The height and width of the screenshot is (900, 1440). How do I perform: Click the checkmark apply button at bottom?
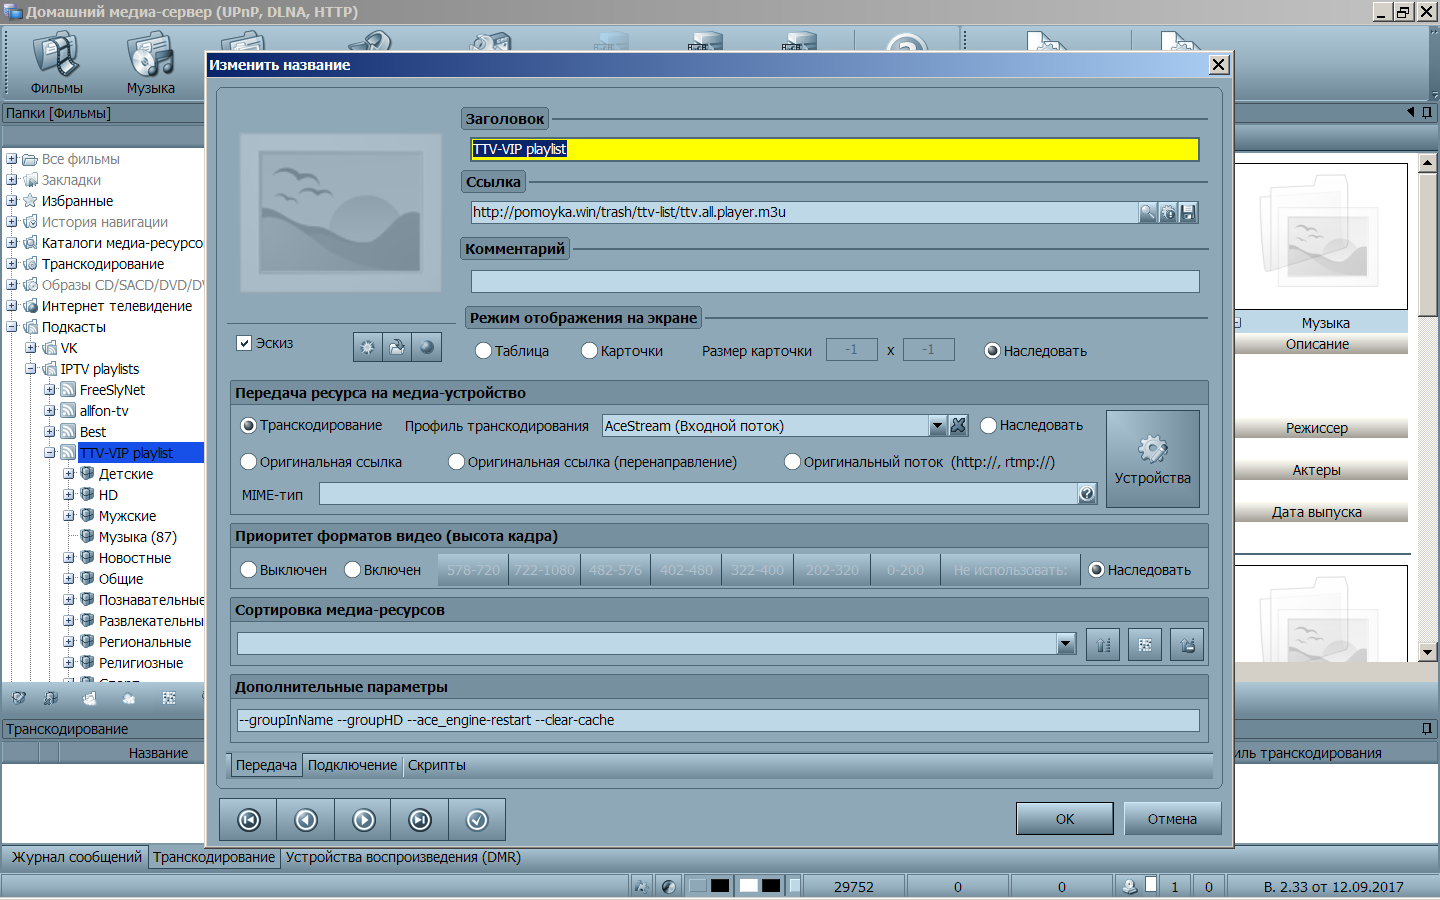(x=477, y=820)
